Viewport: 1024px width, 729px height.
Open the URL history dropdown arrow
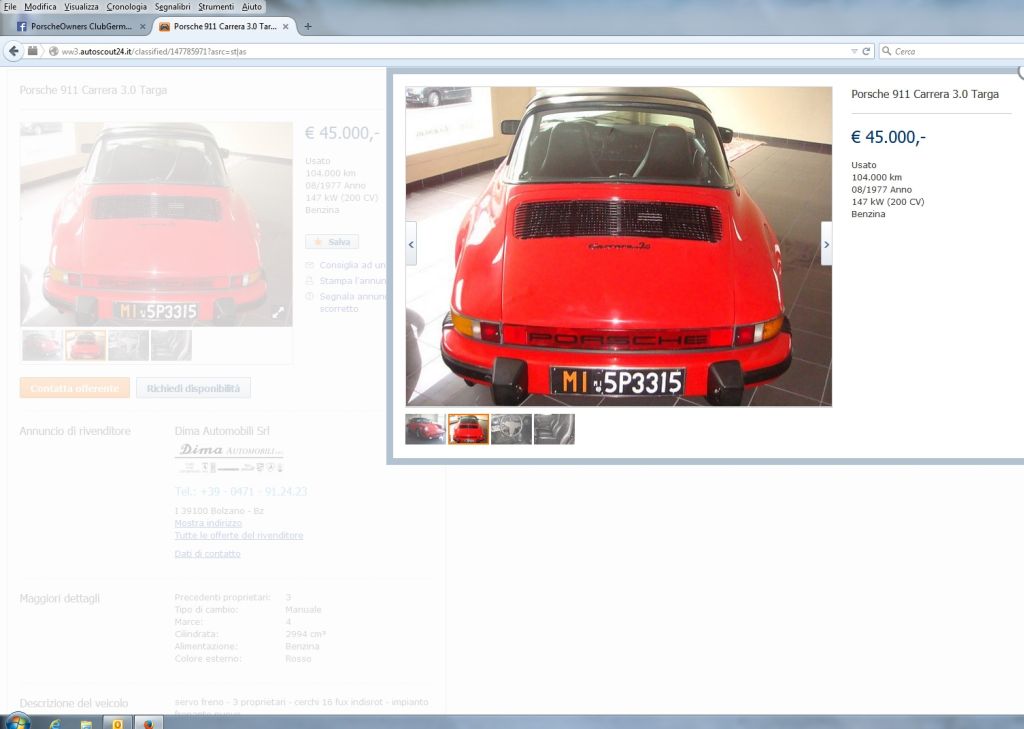[x=854, y=51]
